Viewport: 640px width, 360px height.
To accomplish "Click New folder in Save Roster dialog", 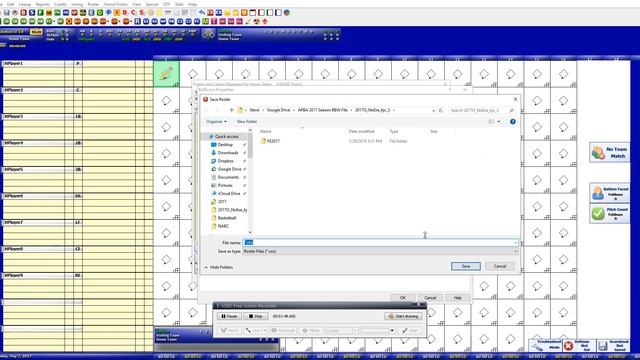I will point(247,122).
